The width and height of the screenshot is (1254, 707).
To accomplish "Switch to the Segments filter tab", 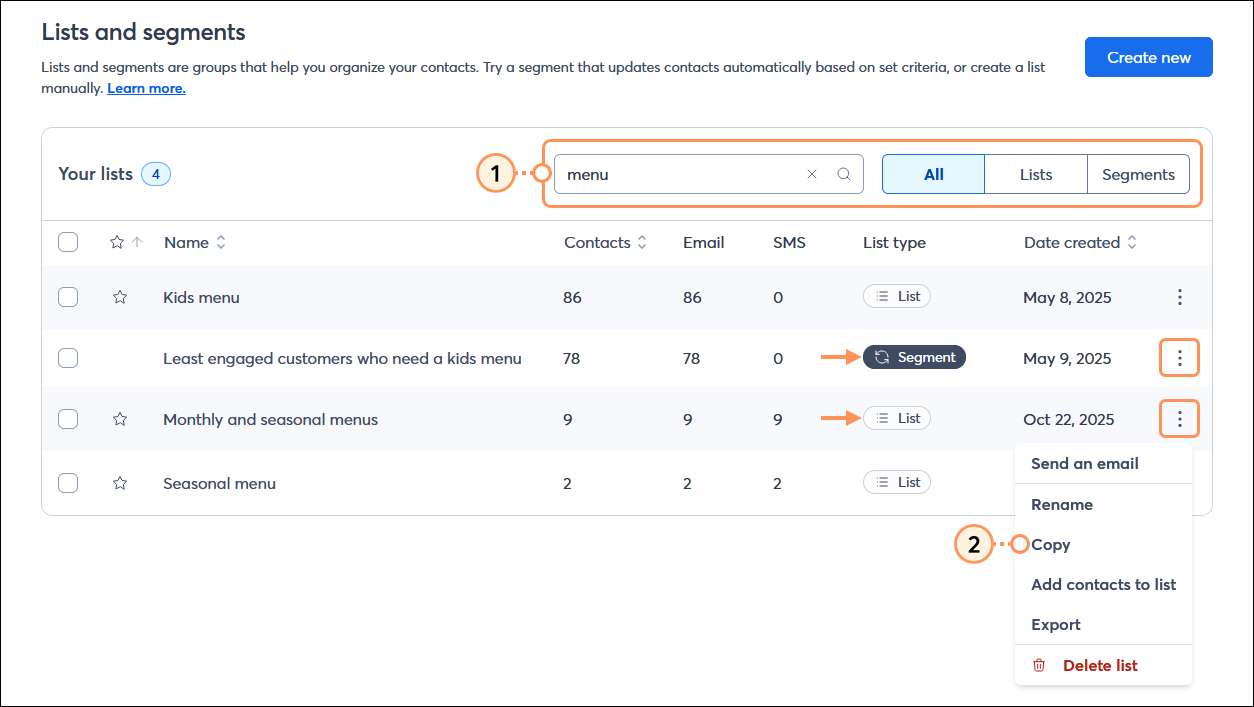I will tap(1138, 174).
